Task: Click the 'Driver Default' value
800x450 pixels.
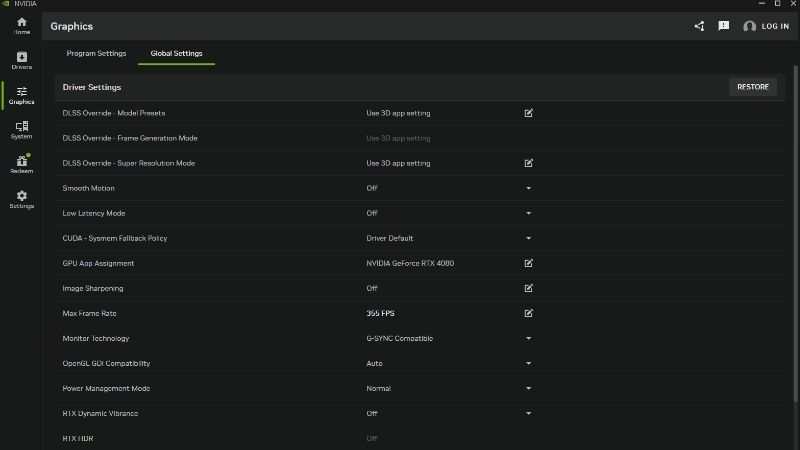Action: tap(389, 238)
